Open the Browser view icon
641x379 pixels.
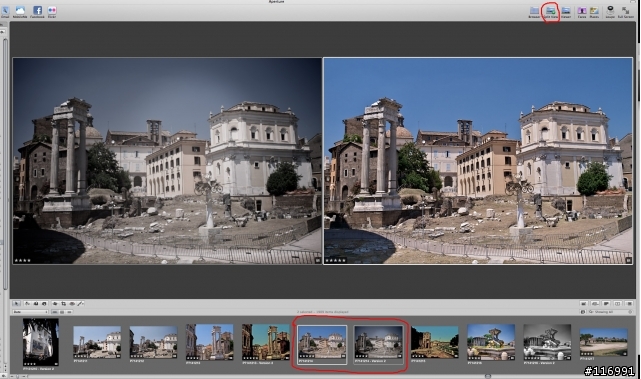point(534,11)
